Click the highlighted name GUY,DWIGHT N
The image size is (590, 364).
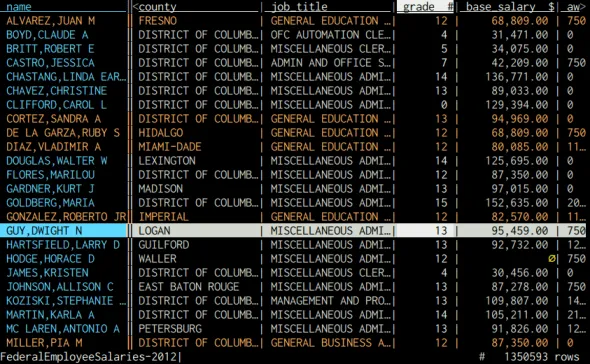[44, 231]
